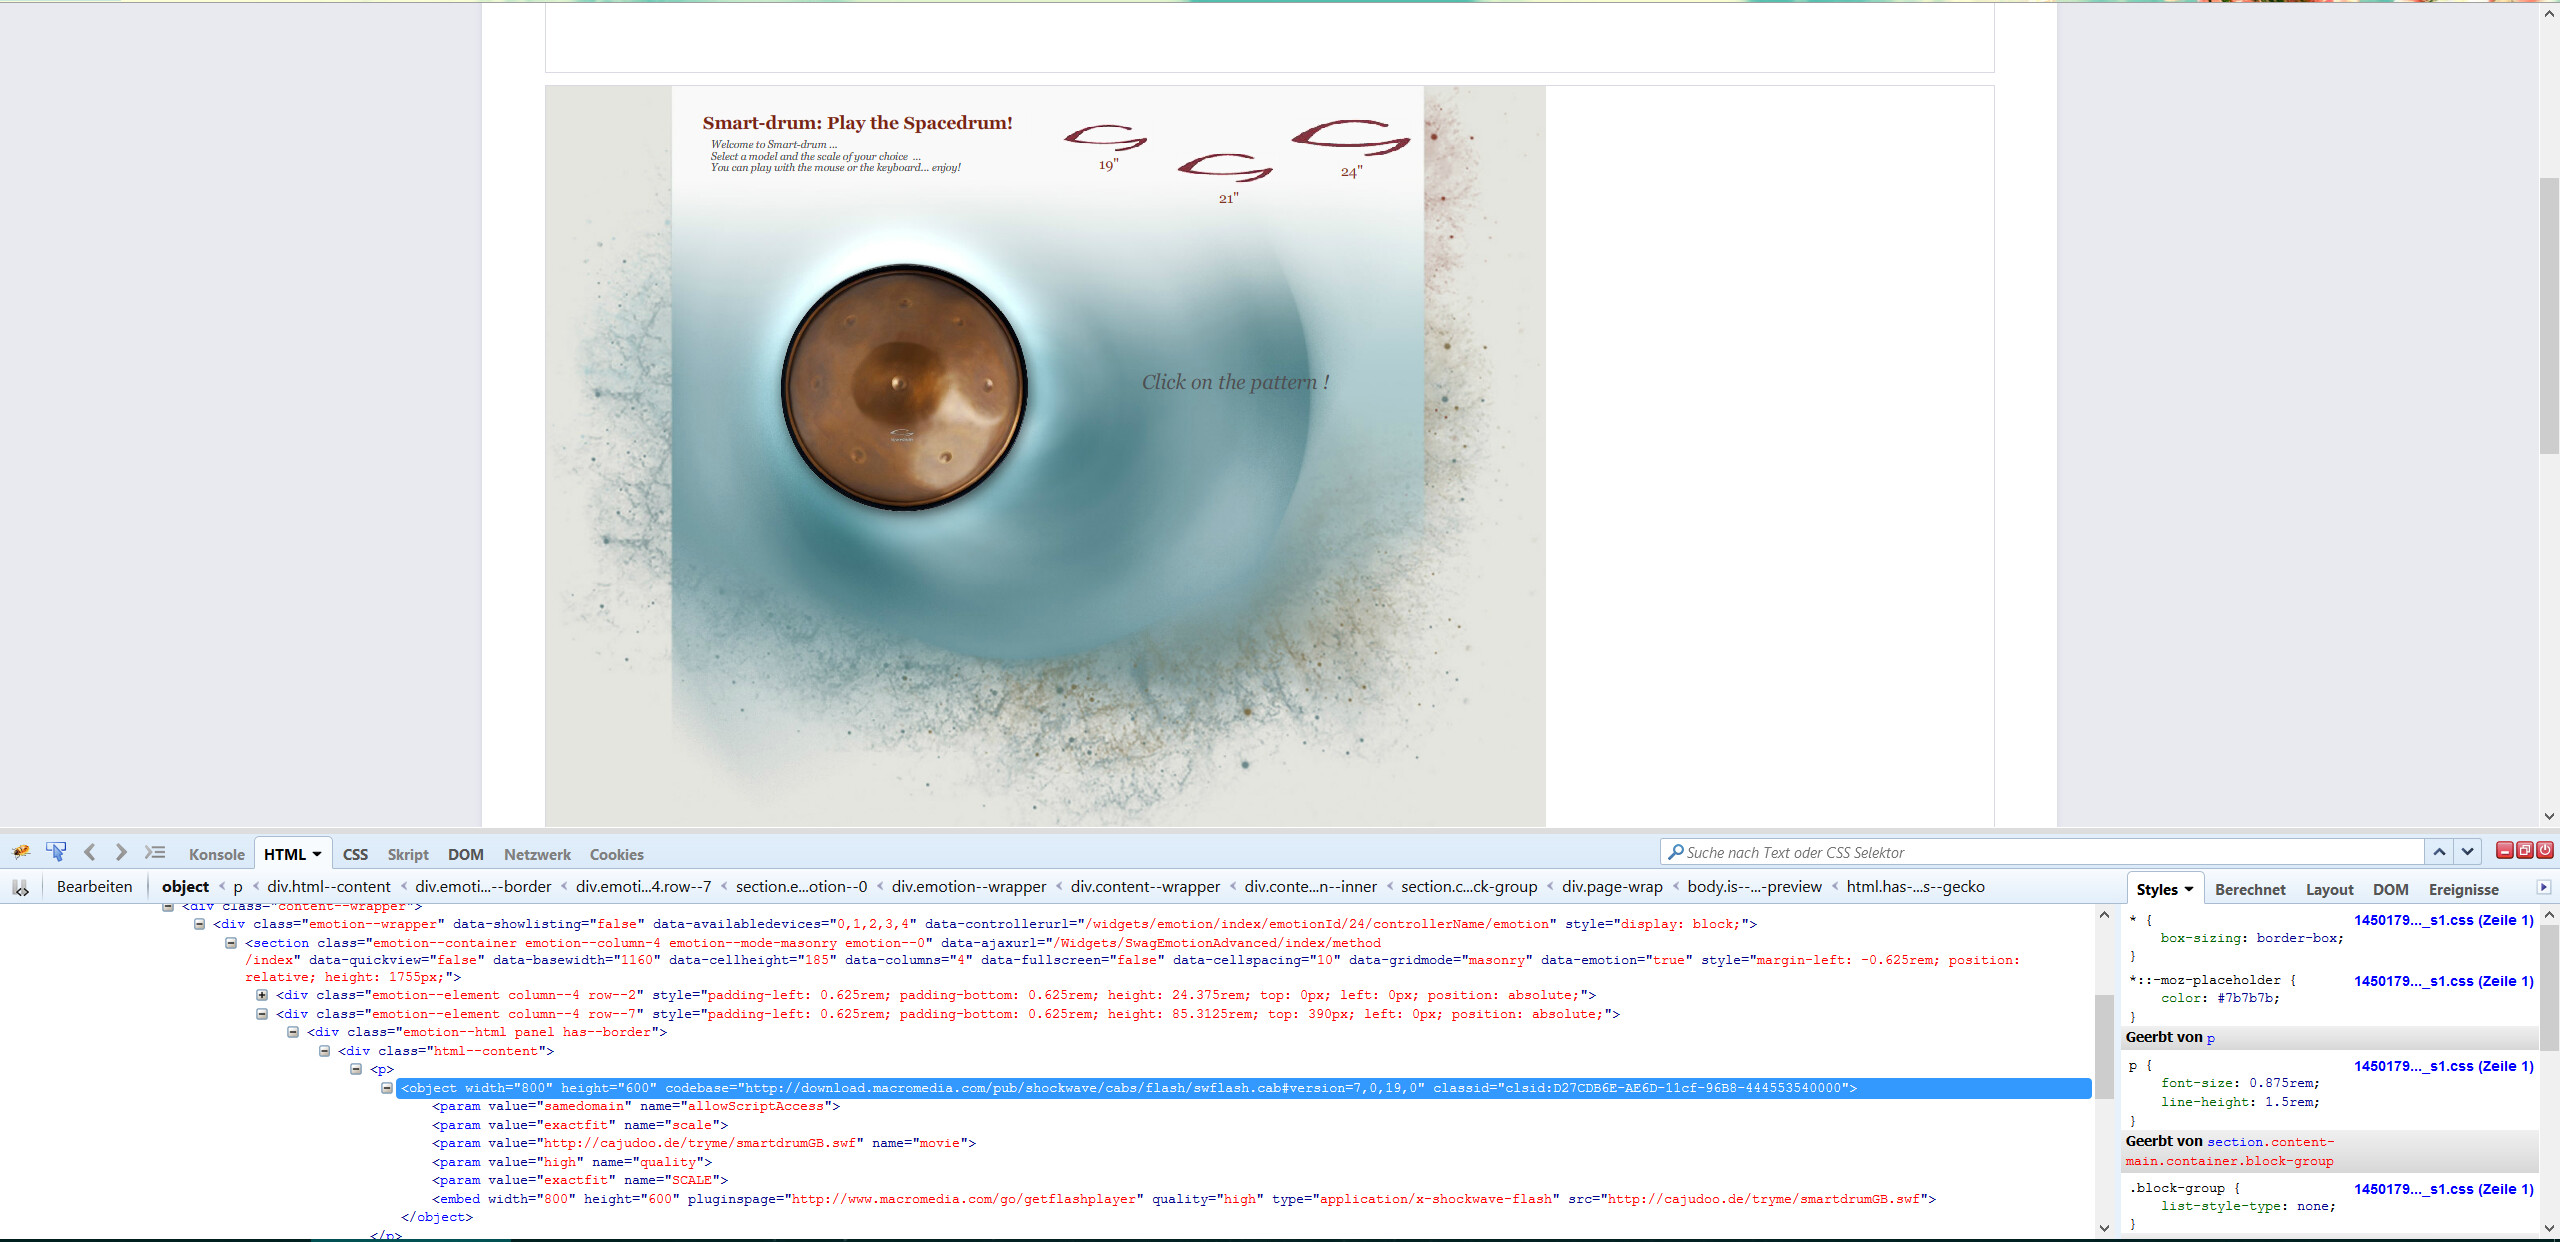Turn off Firebug with power icon
The image size is (2560, 1242).
(2545, 850)
